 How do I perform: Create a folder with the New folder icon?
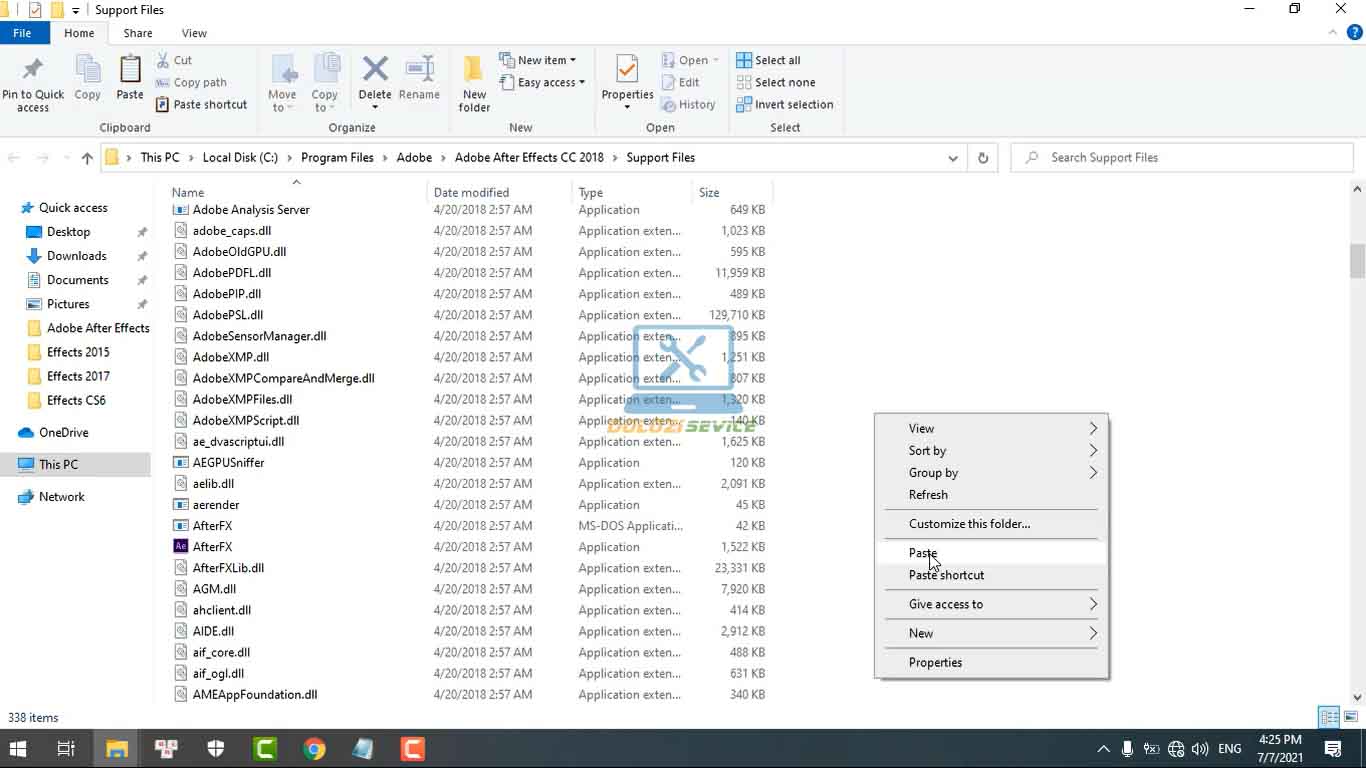pos(474,72)
